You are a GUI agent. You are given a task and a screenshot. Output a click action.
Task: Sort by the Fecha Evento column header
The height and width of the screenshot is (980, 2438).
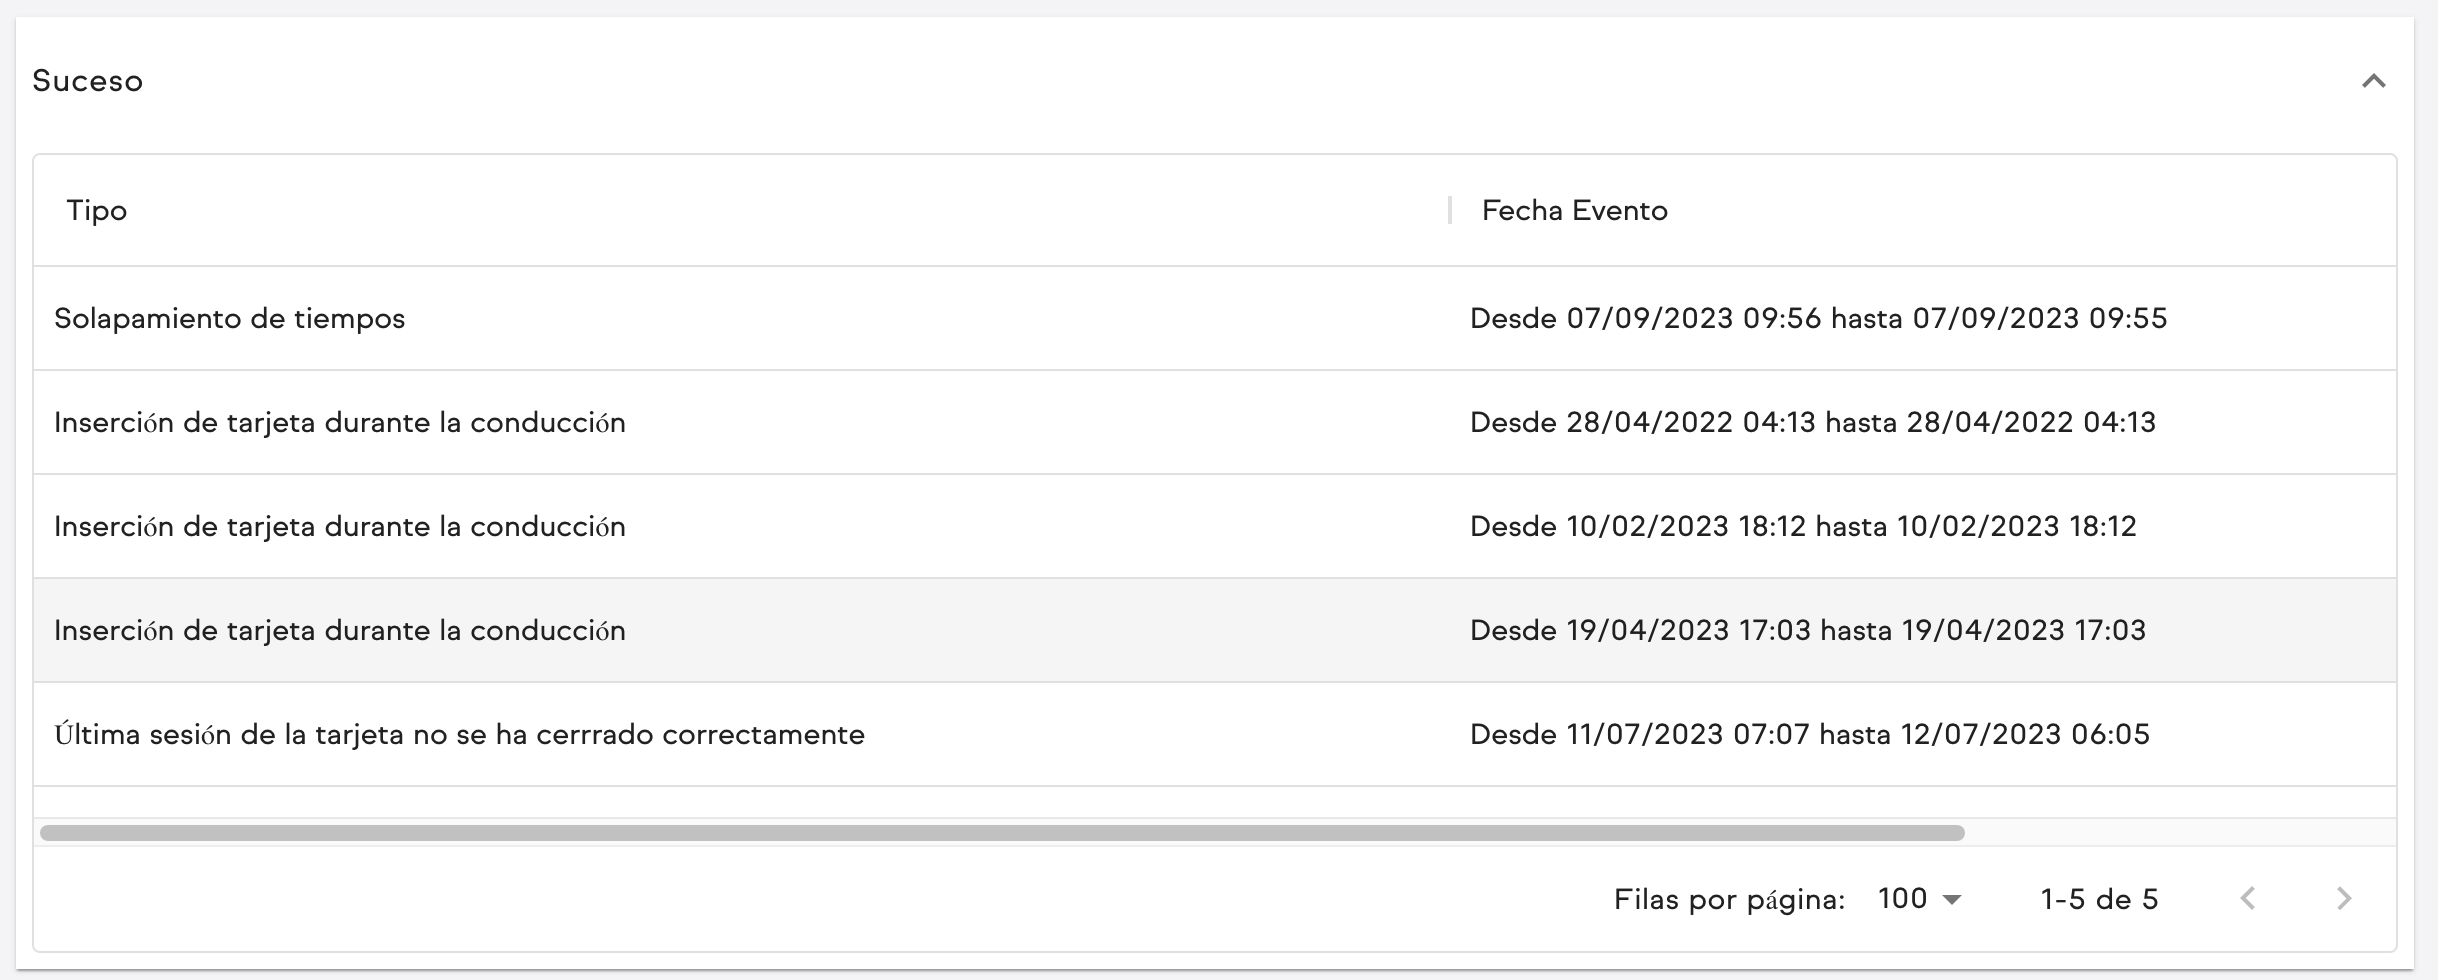(1573, 210)
